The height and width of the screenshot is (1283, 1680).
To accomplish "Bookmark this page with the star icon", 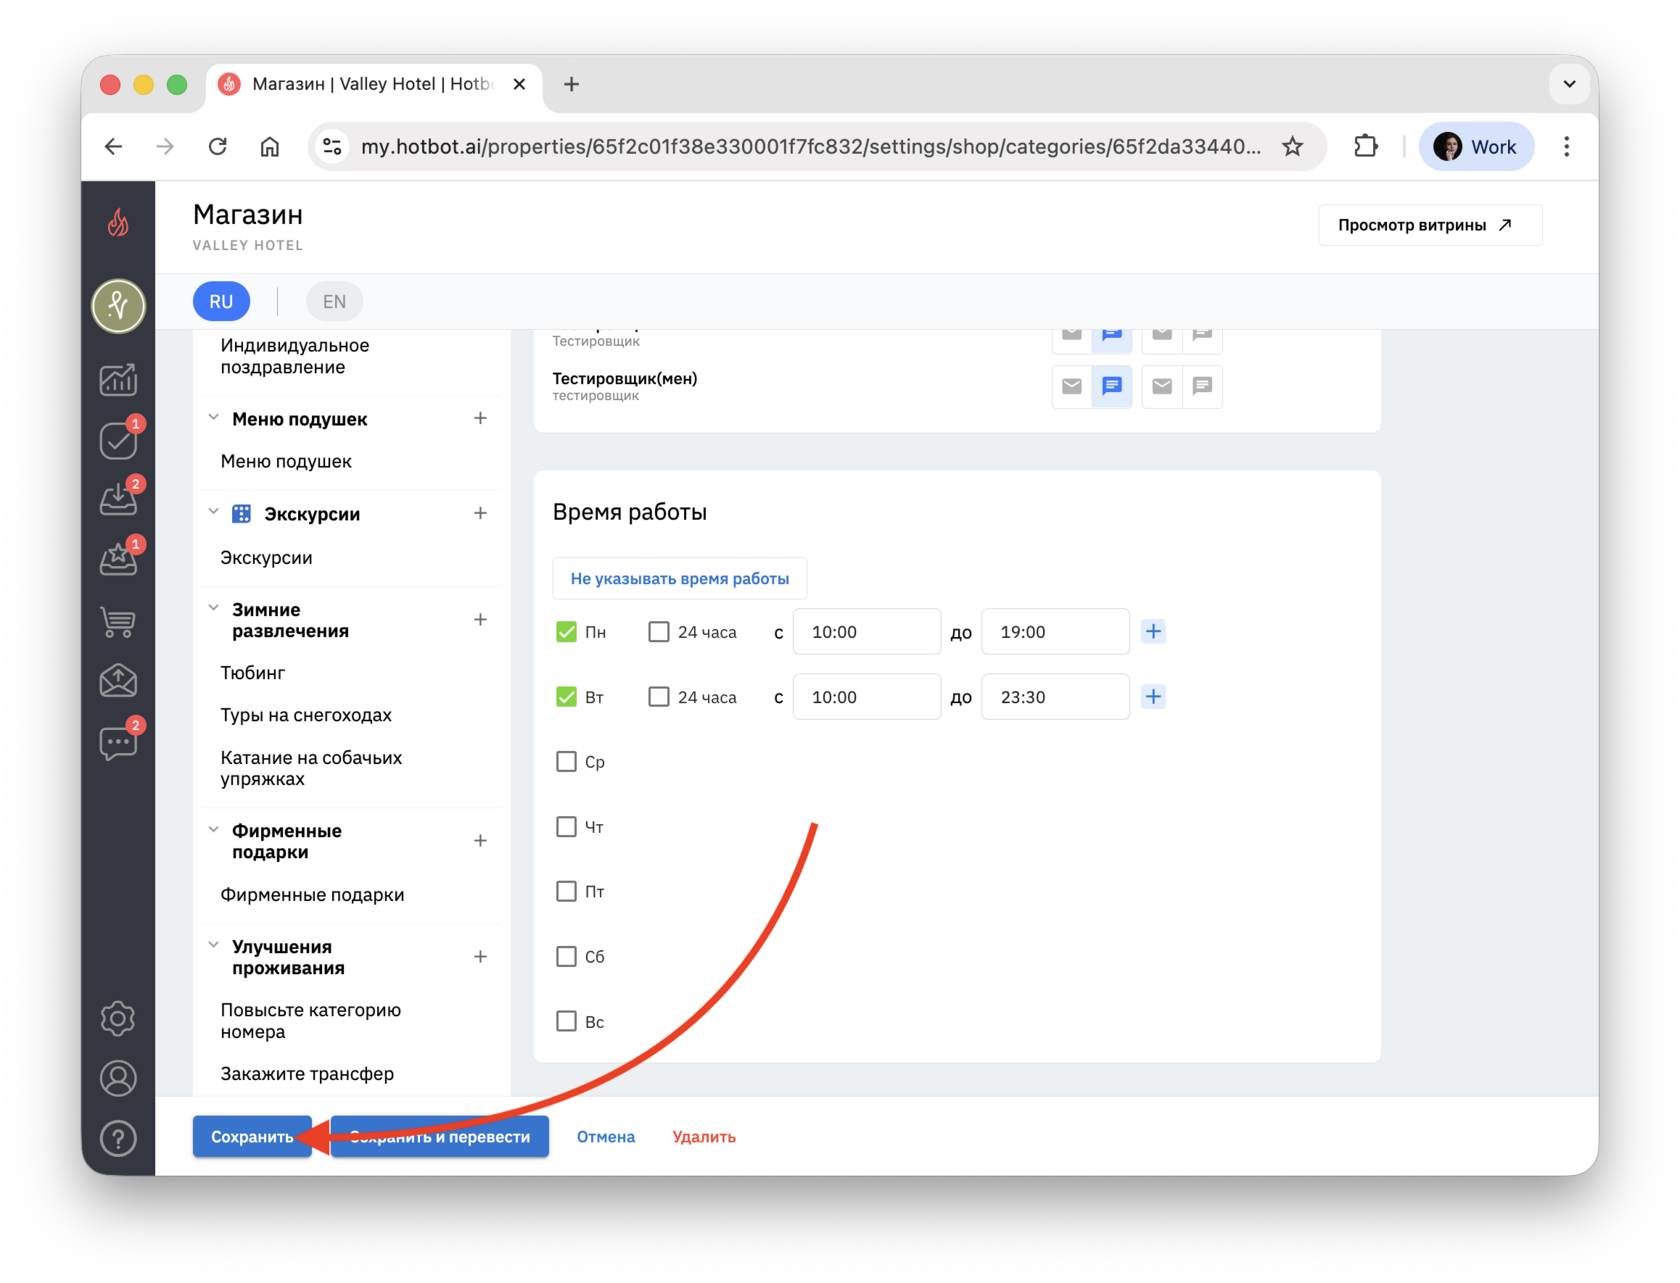I will pos(1293,147).
